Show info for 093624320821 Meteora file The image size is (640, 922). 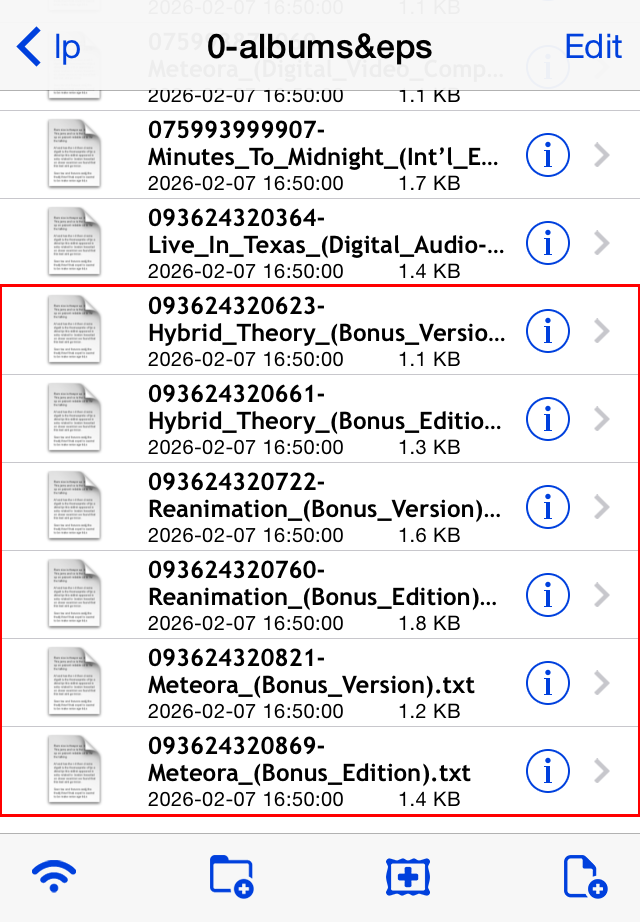(x=548, y=683)
